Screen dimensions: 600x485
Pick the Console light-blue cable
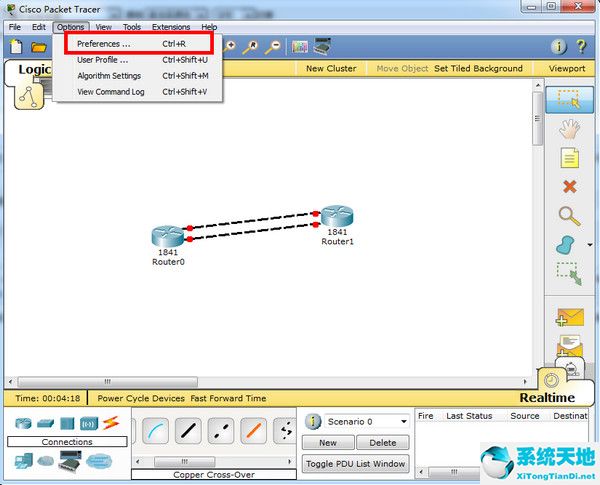(x=155, y=431)
